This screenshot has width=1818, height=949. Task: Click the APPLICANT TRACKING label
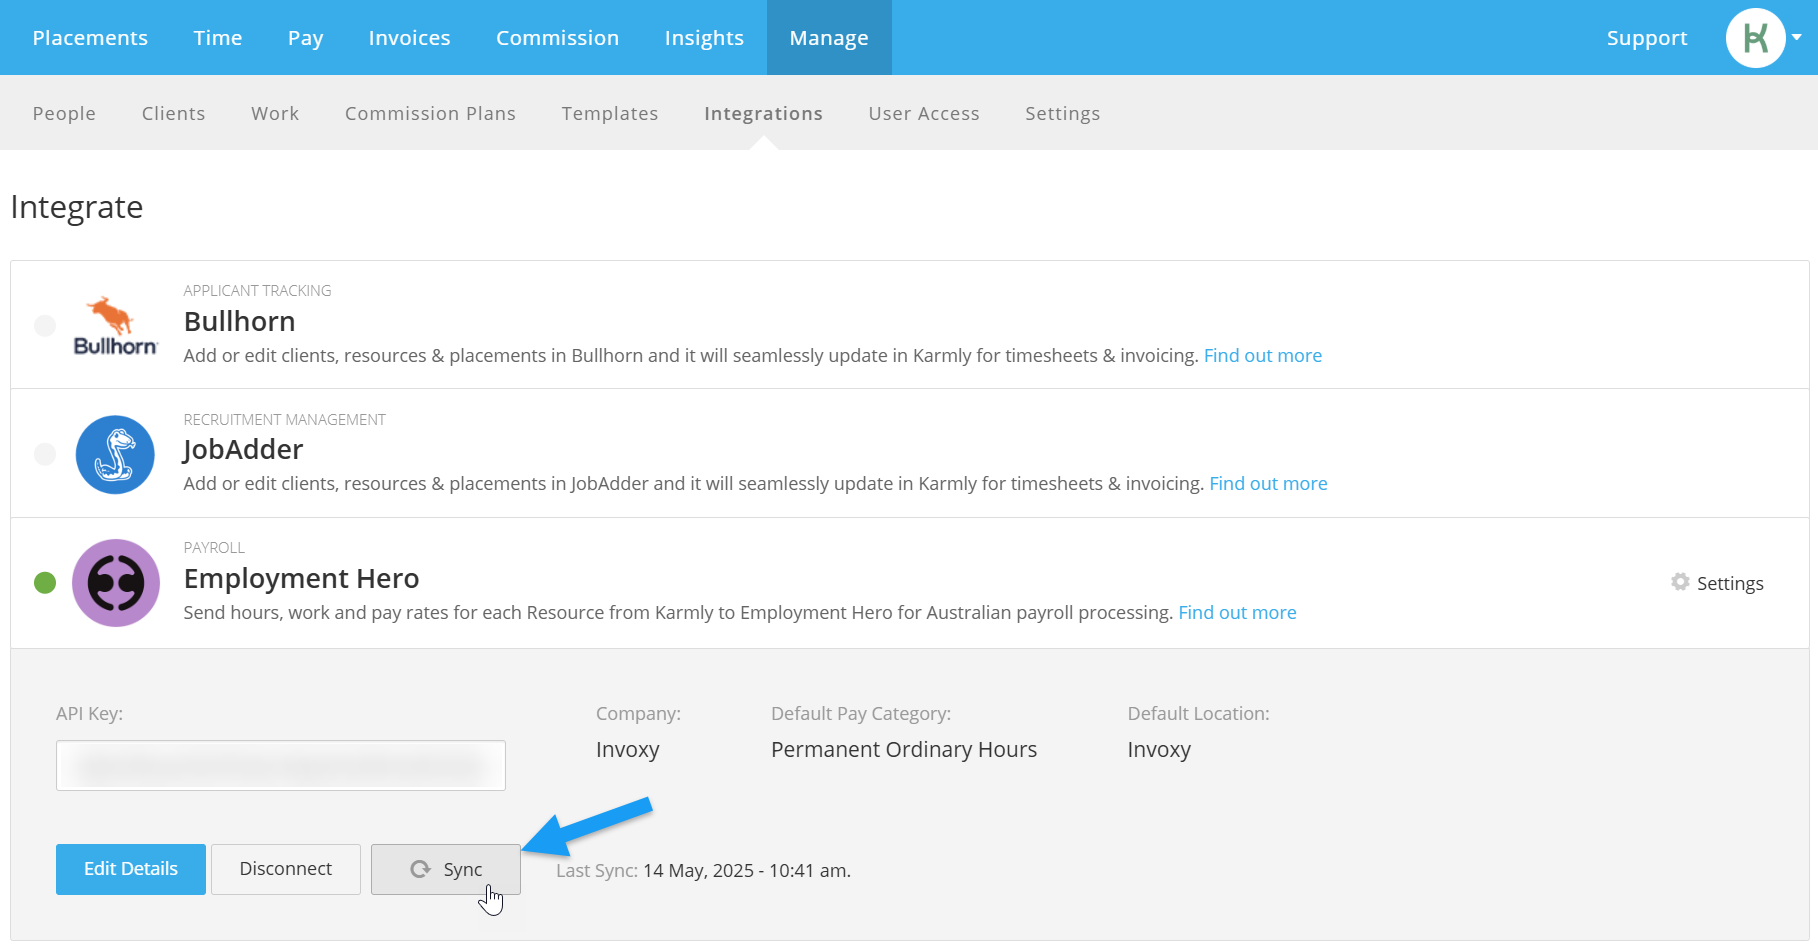[257, 290]
